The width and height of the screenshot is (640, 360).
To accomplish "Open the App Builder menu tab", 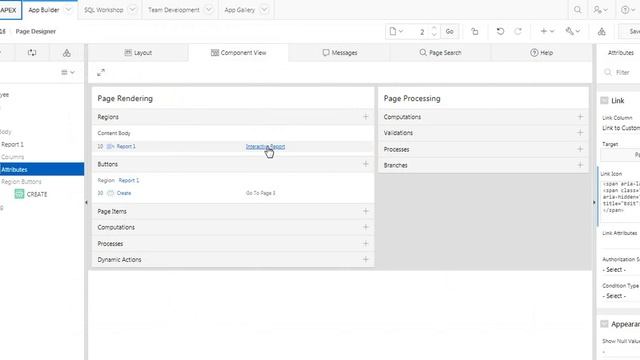I will [x=44, y=10].
